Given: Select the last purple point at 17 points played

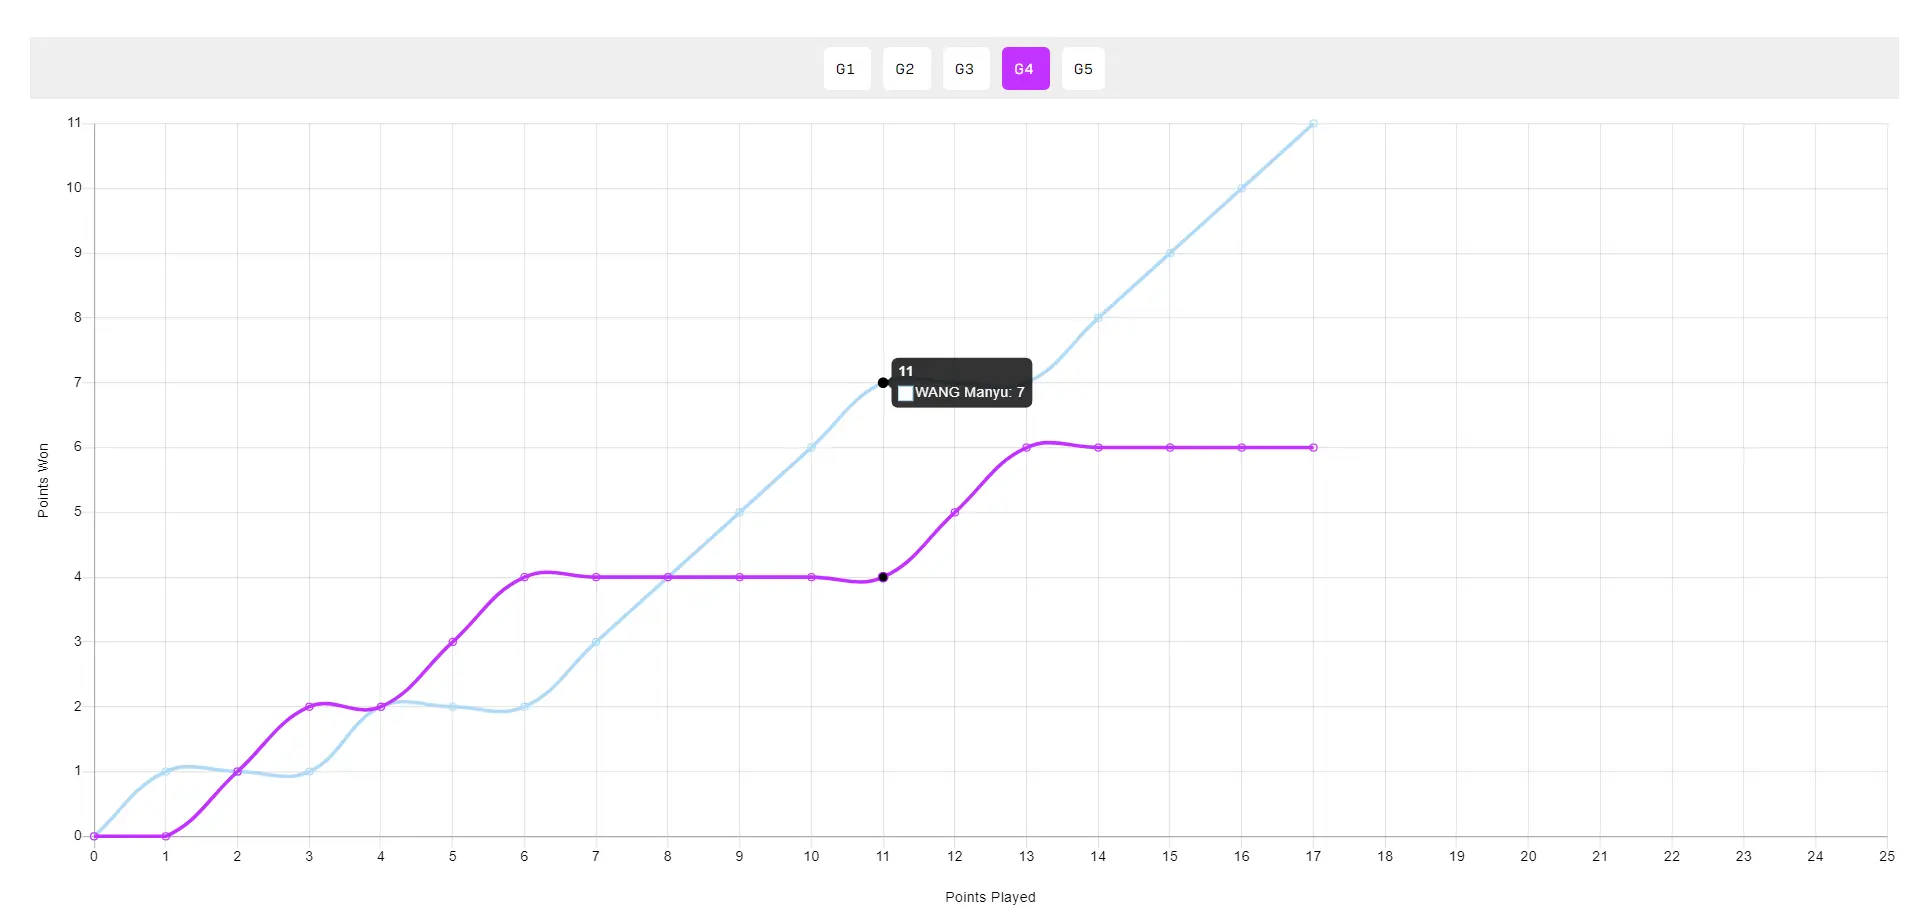Looking at the screenshot, I should coord(1313,448).
